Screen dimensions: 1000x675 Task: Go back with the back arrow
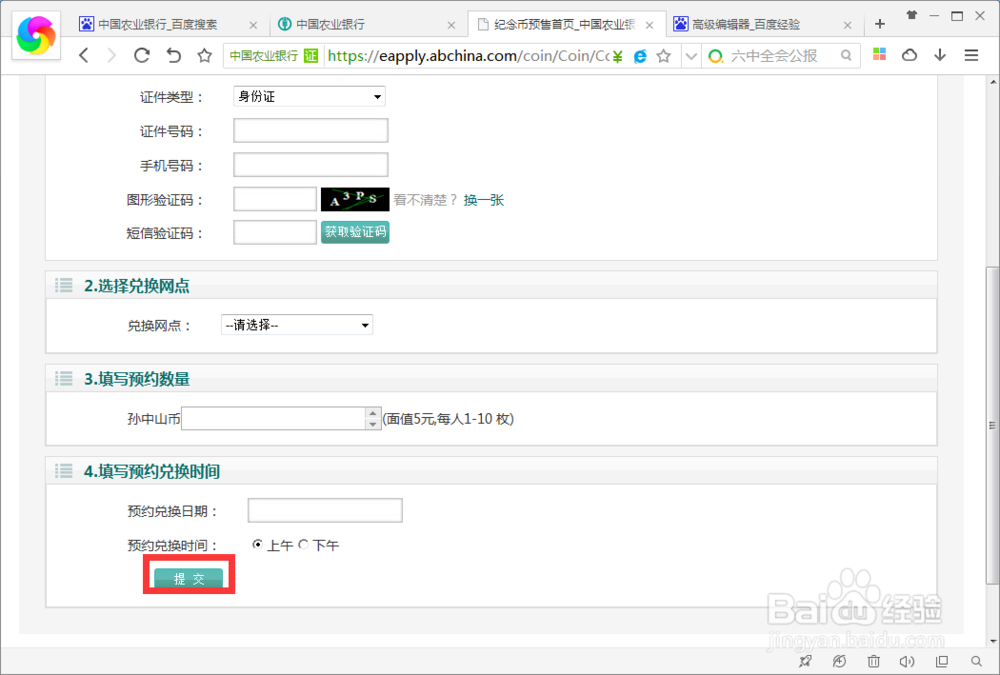click(x=84, y=56)
